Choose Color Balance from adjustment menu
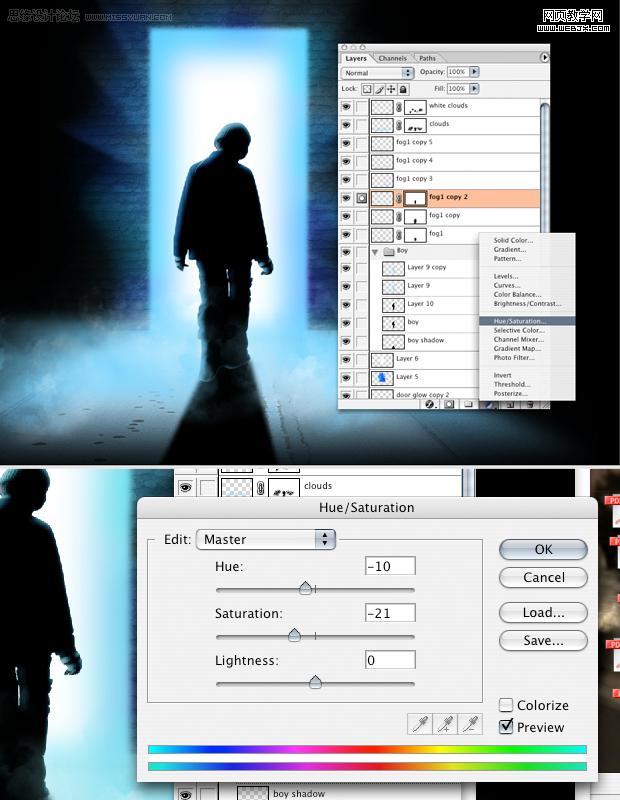Image resolution: width=620 pixels, height=800 pixels. (x=517, y=295)
